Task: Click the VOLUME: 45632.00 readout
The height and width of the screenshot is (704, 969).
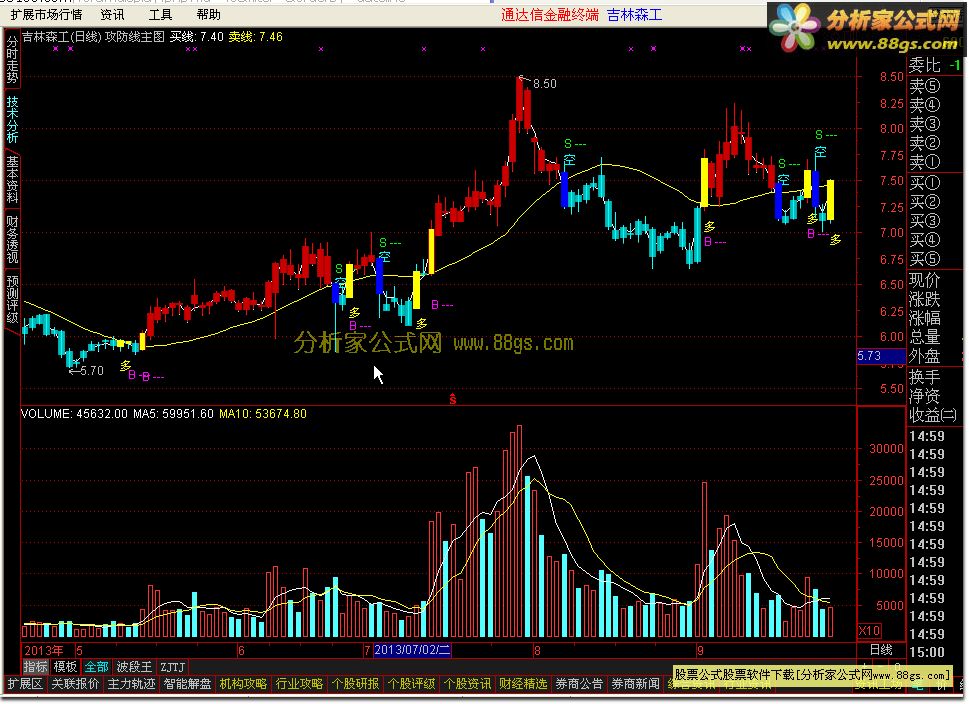Action: coord(74,413)
